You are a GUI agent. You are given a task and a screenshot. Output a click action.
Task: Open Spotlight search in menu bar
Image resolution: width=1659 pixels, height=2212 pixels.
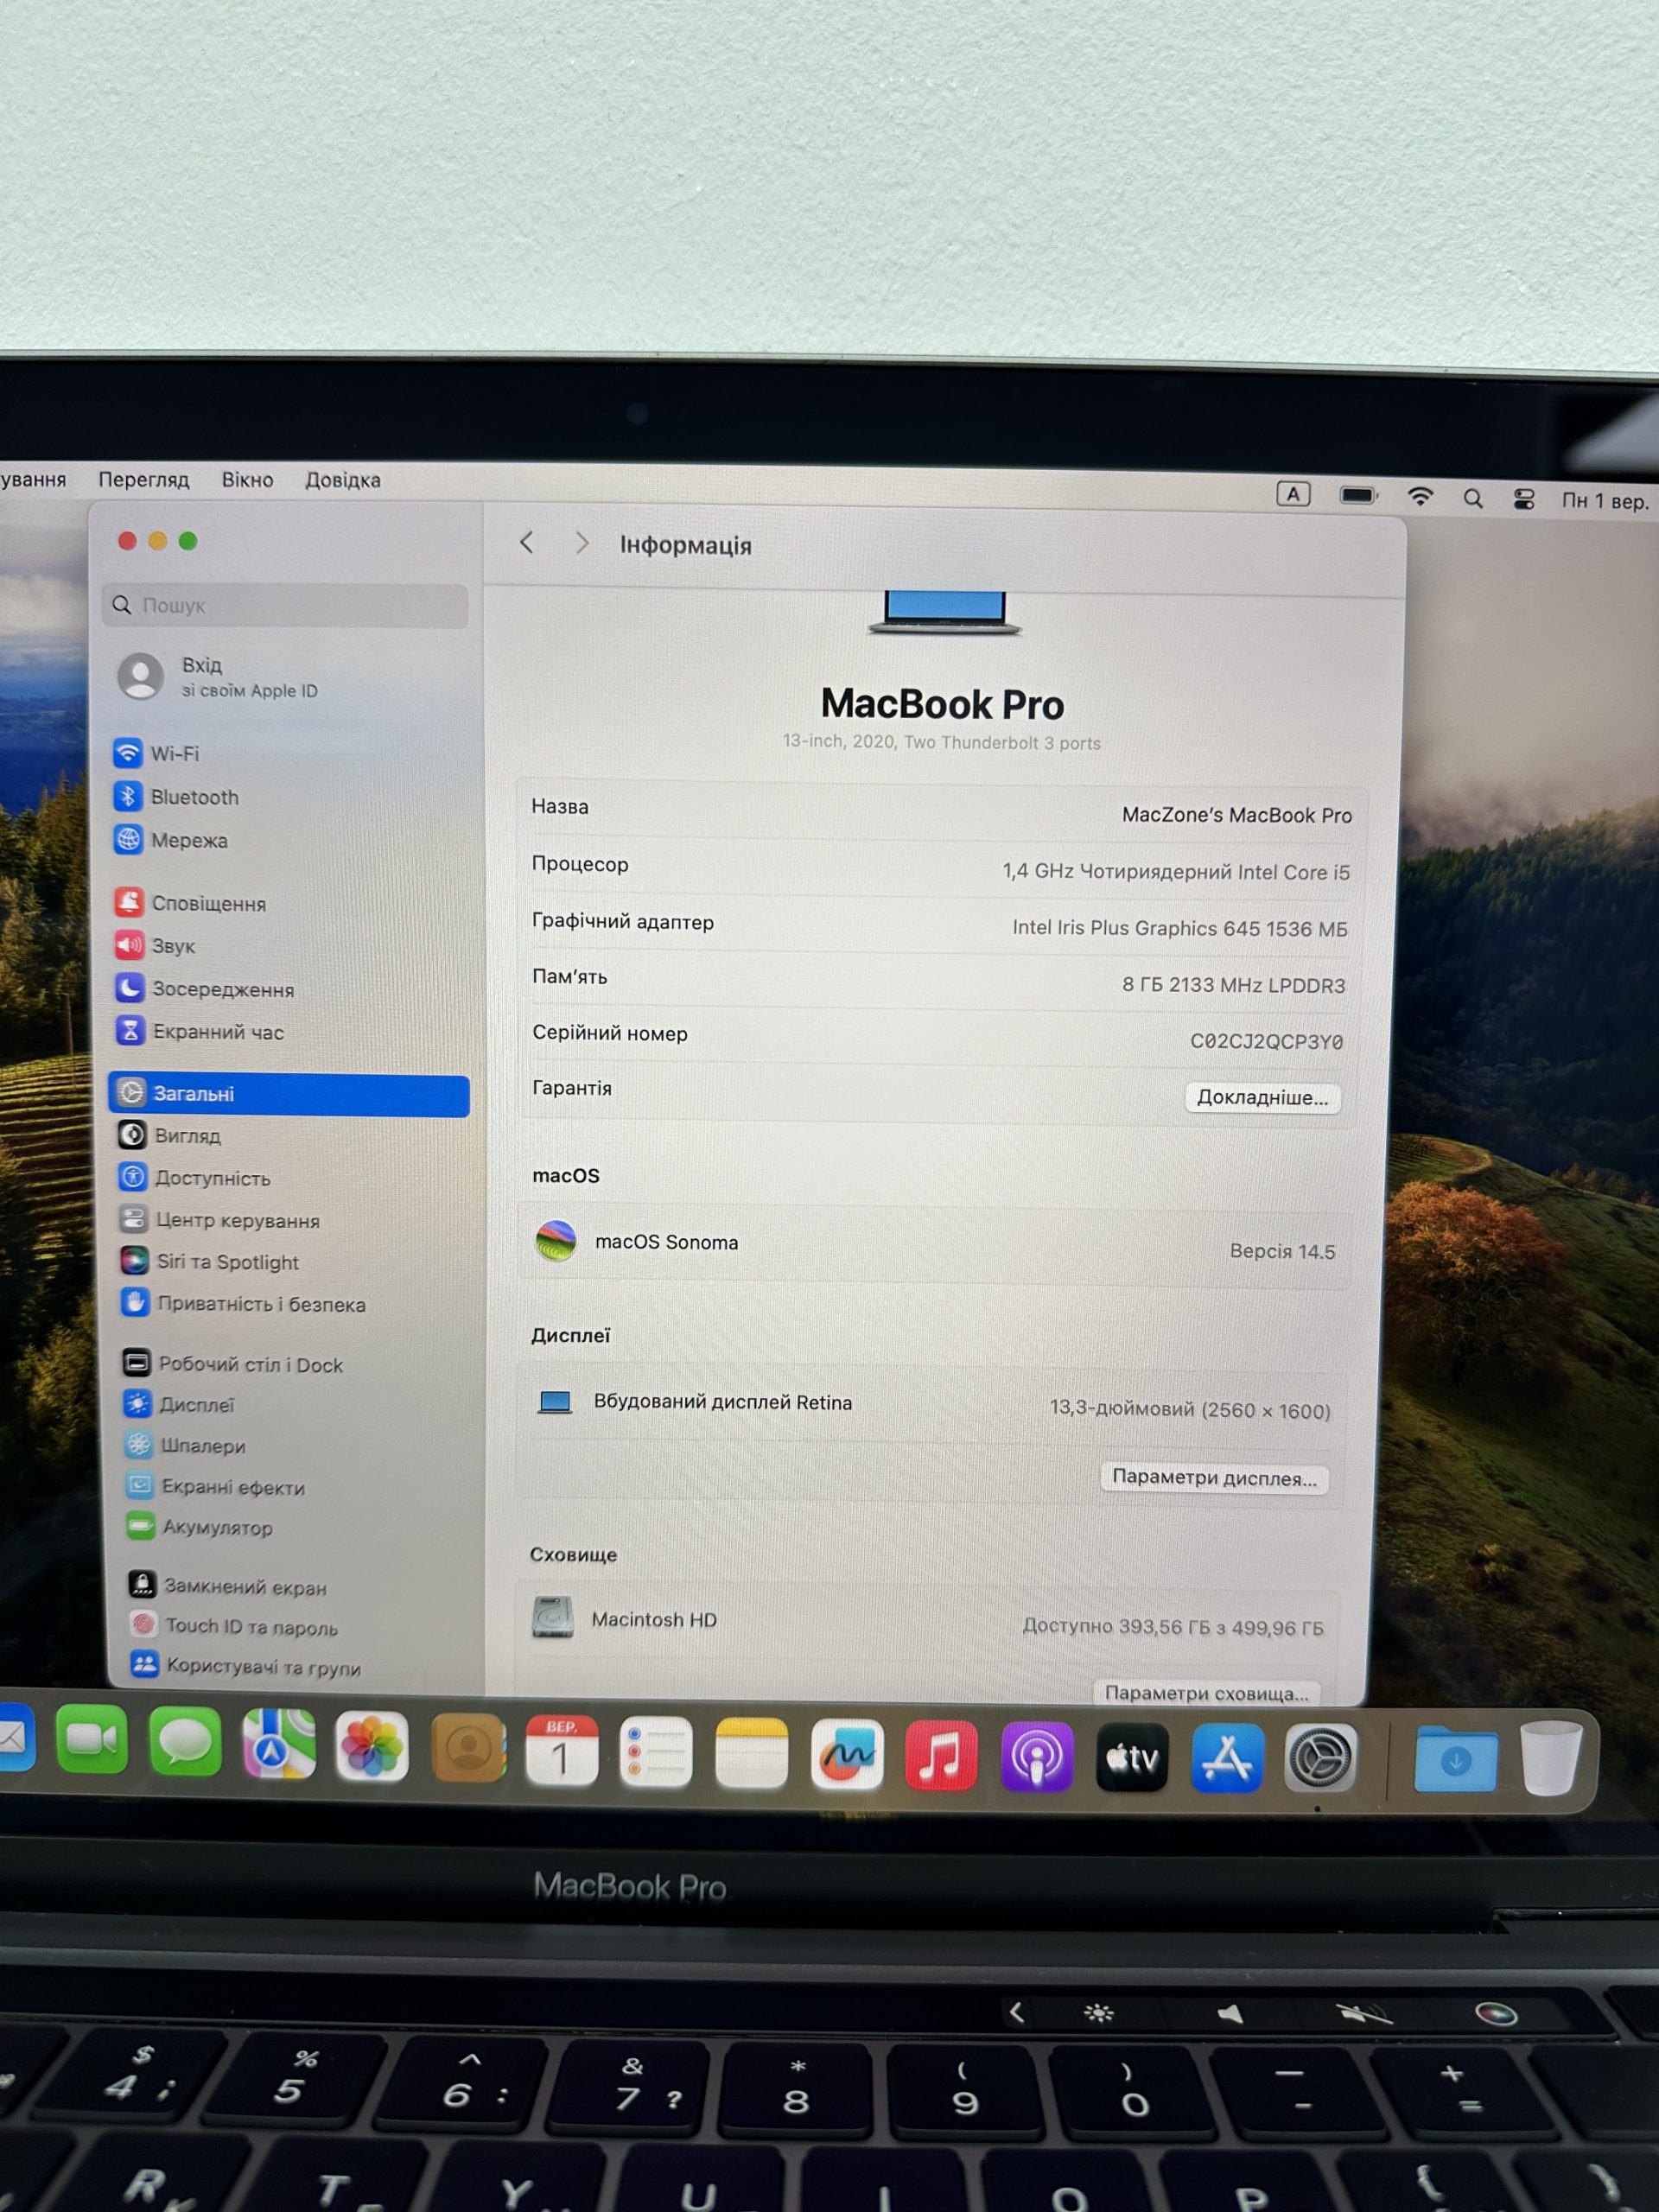point(1473,498)
